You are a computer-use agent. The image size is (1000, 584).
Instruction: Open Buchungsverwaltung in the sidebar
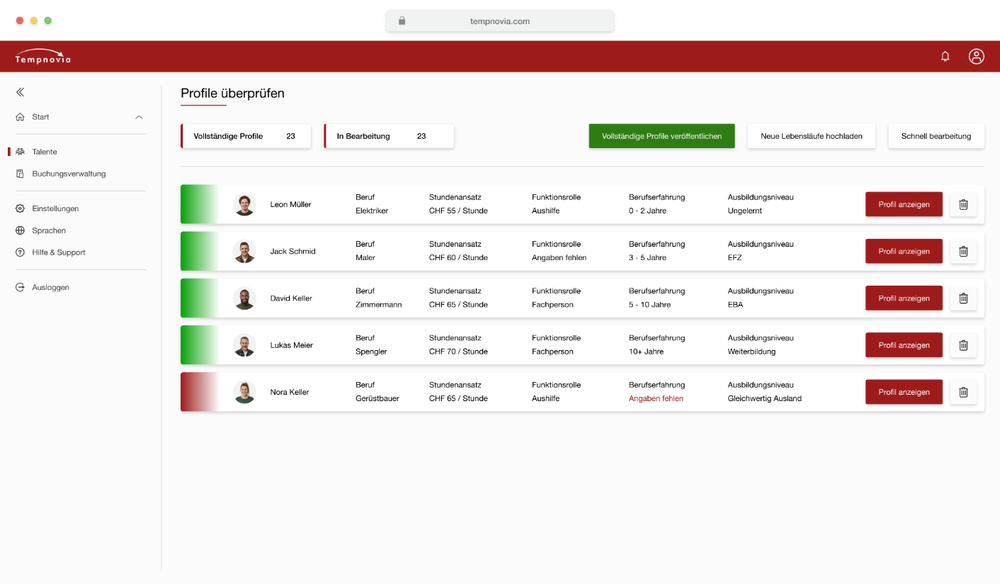69,173
